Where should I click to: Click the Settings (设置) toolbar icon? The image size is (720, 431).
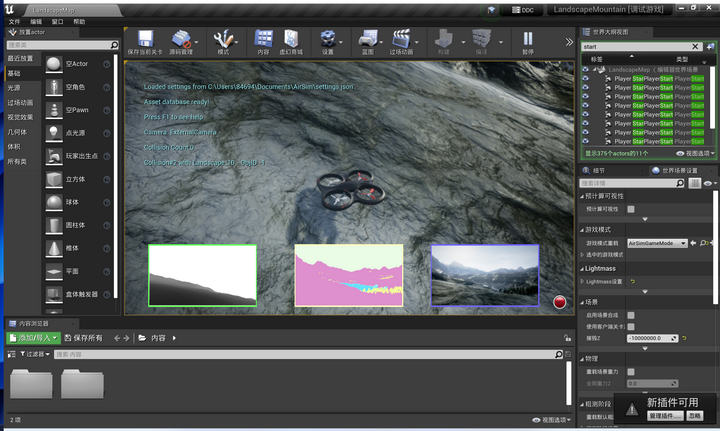click(328, 38)
